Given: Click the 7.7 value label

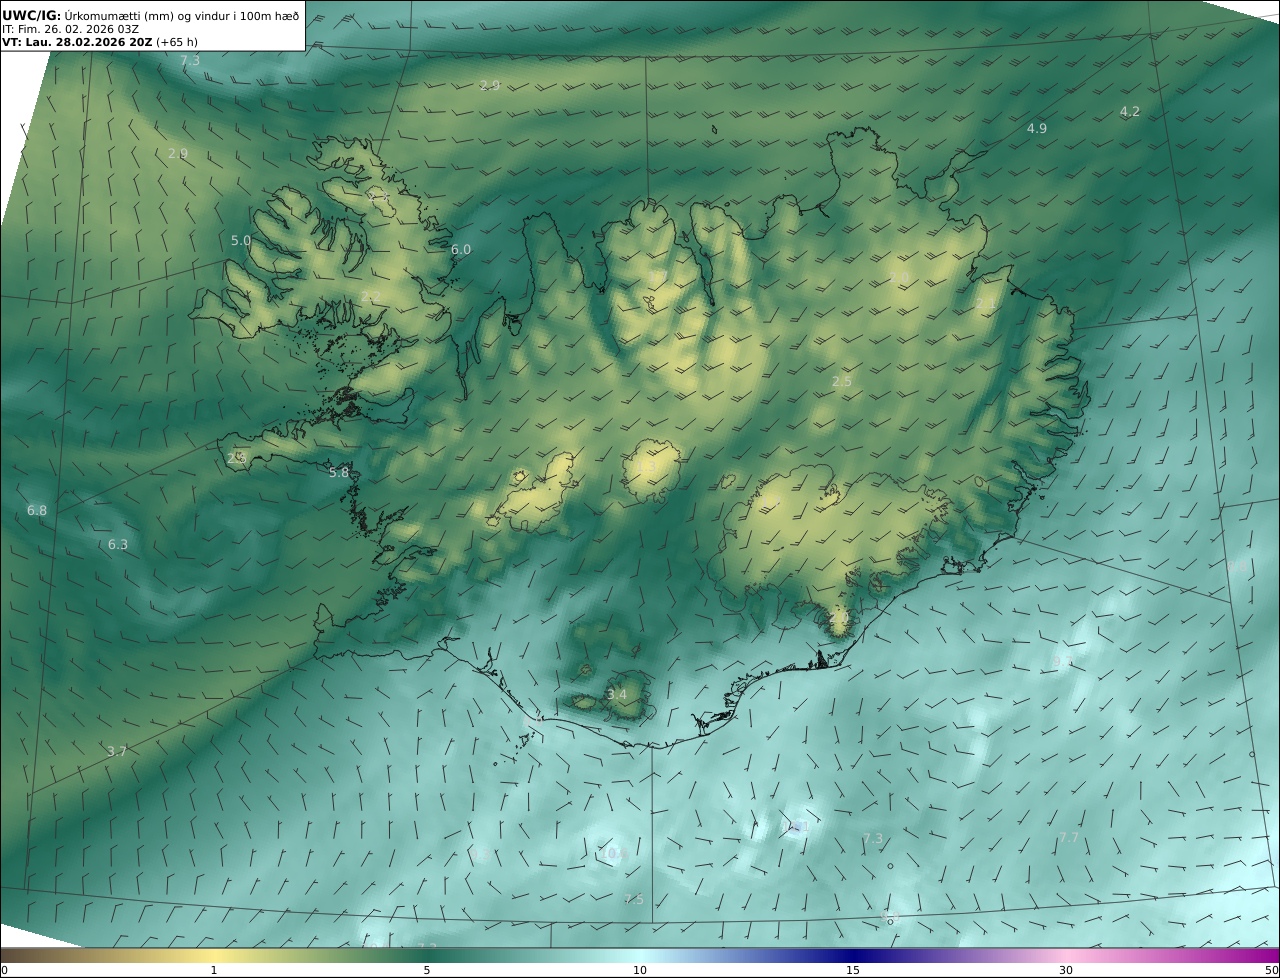Looking at the screenshot, I should tap(1069, 837).
